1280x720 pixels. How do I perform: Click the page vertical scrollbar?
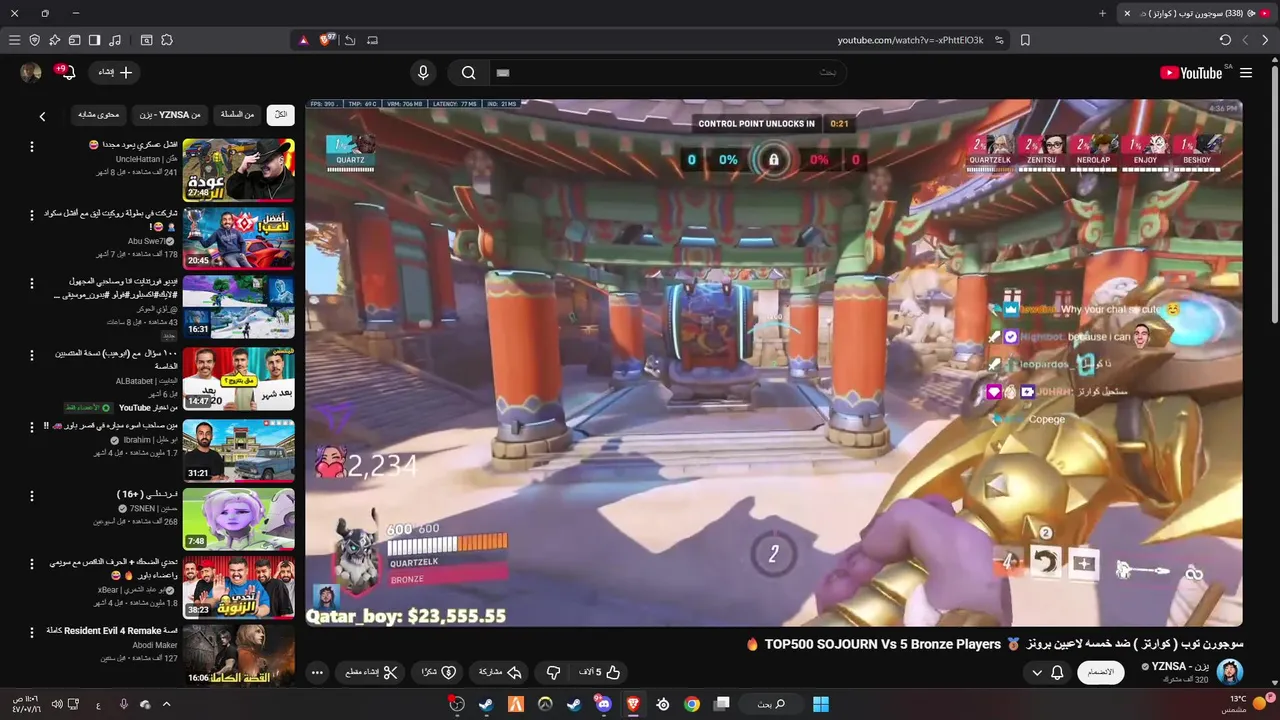tap(1274, 195)
